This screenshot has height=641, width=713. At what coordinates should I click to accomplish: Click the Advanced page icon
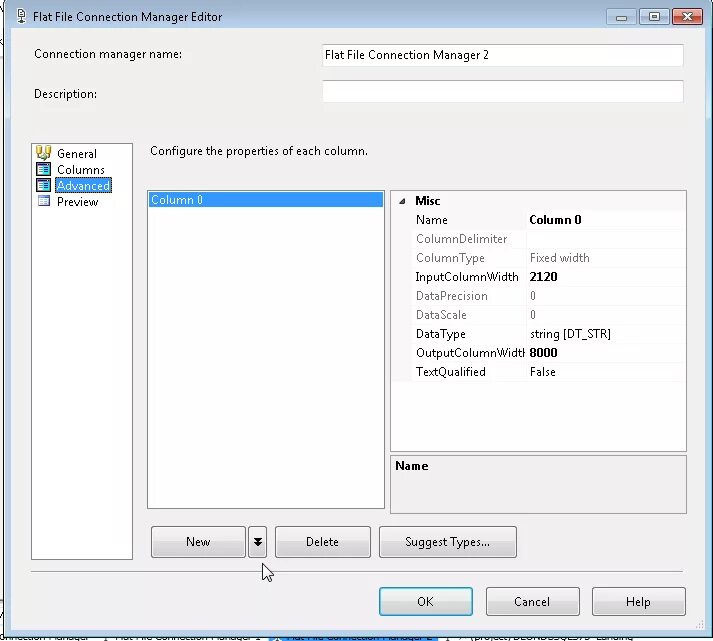click(44, 185)
